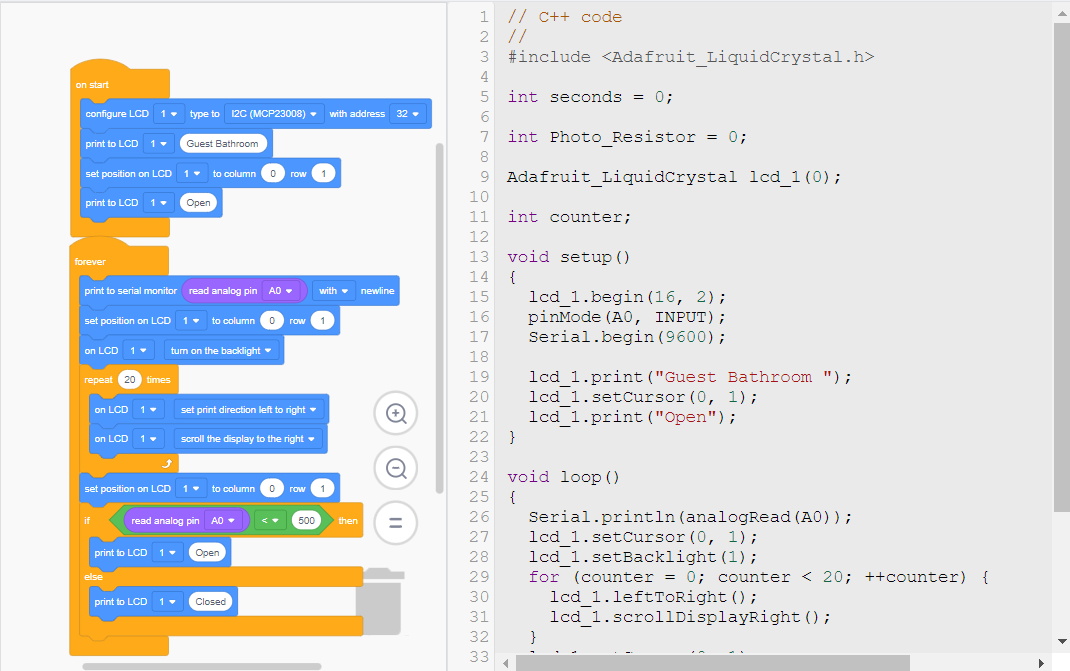Click code line 'int counter;'
This screenshot has height=671, width=1070.
[569, 217]
